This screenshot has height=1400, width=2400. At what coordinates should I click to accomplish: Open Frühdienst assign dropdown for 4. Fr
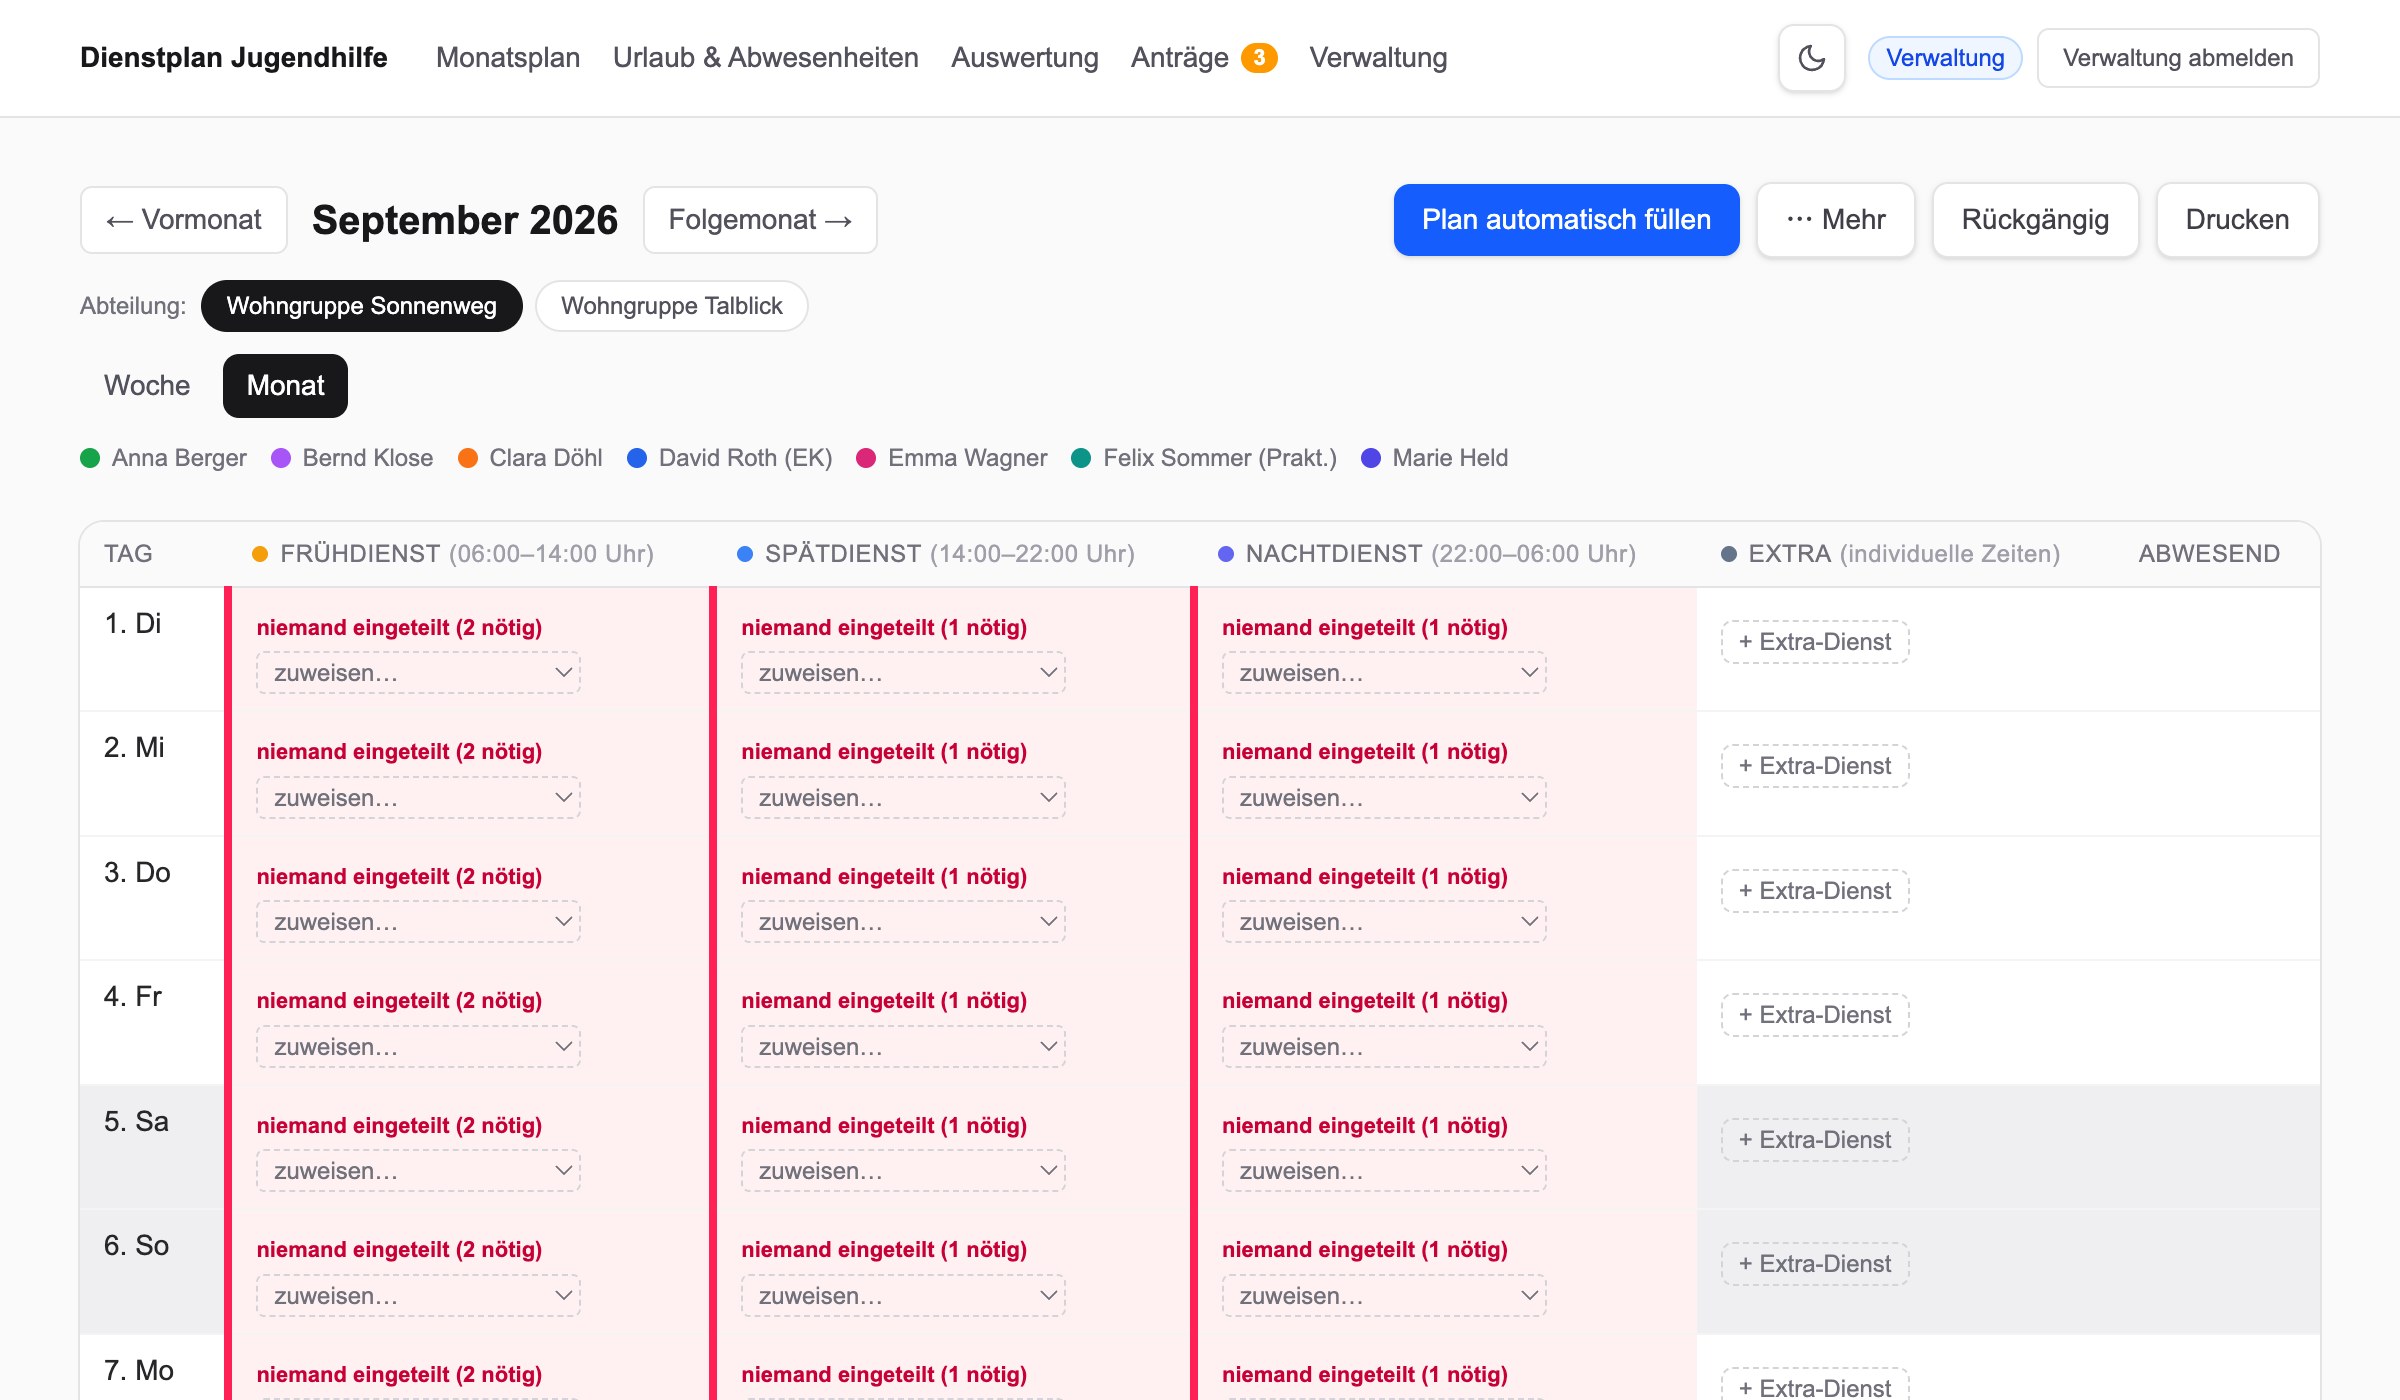pos(418,1047)
